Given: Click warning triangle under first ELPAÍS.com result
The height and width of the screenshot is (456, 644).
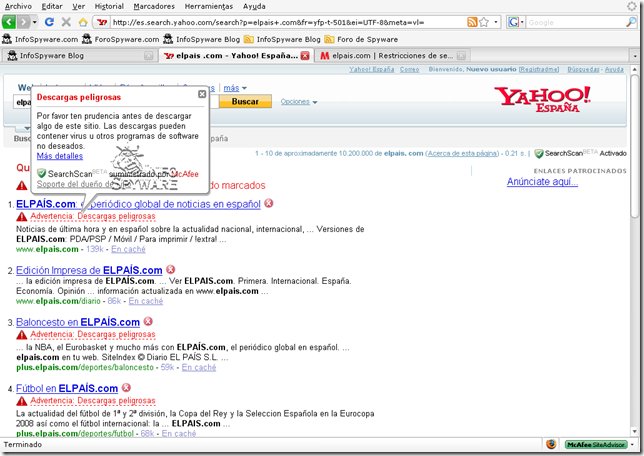Looking at the screenshot, I should [x=22, y=216].
